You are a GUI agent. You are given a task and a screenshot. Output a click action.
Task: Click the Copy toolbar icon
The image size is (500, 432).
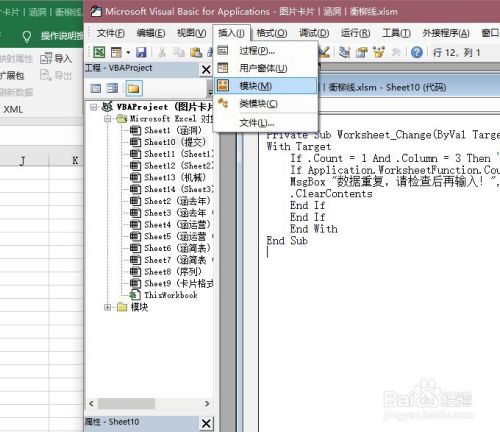(x=179, y=52)
